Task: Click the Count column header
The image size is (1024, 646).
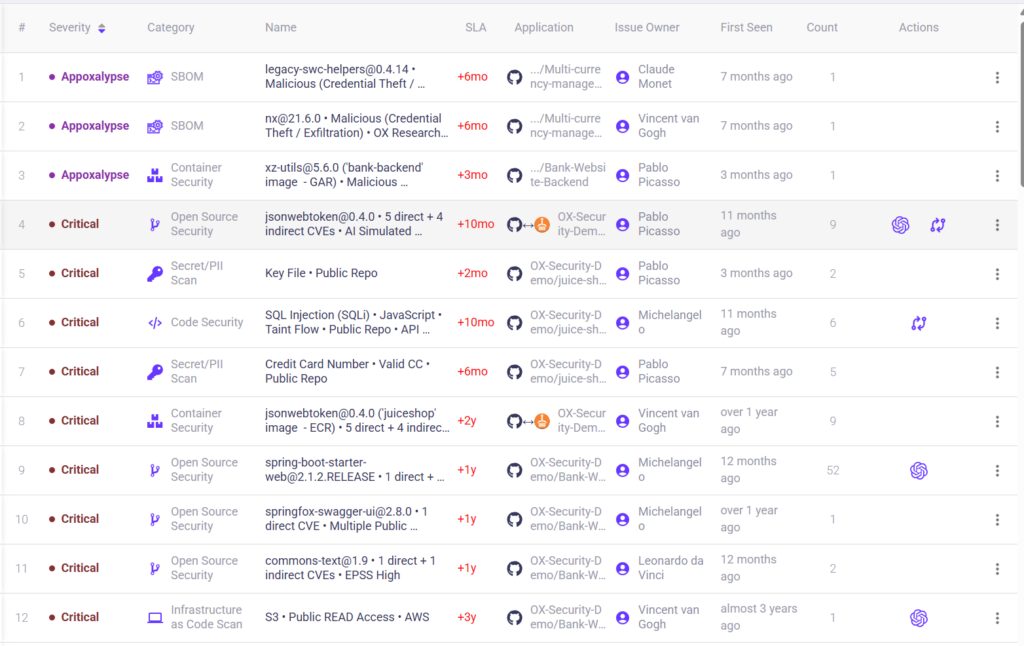Action: pos(822,27)
